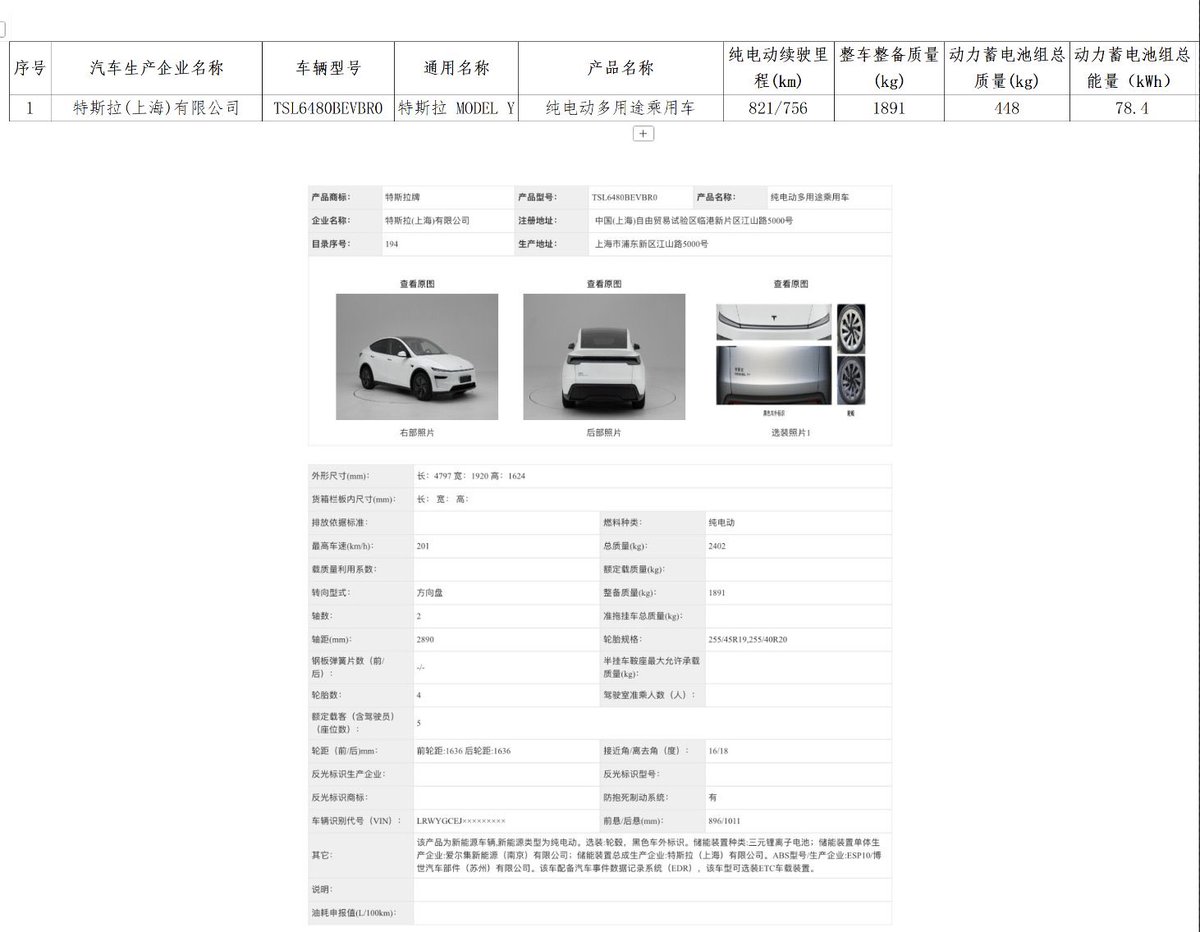Click wheelbase value 2890
This screenshot has width=1200, height=932.
425,639
